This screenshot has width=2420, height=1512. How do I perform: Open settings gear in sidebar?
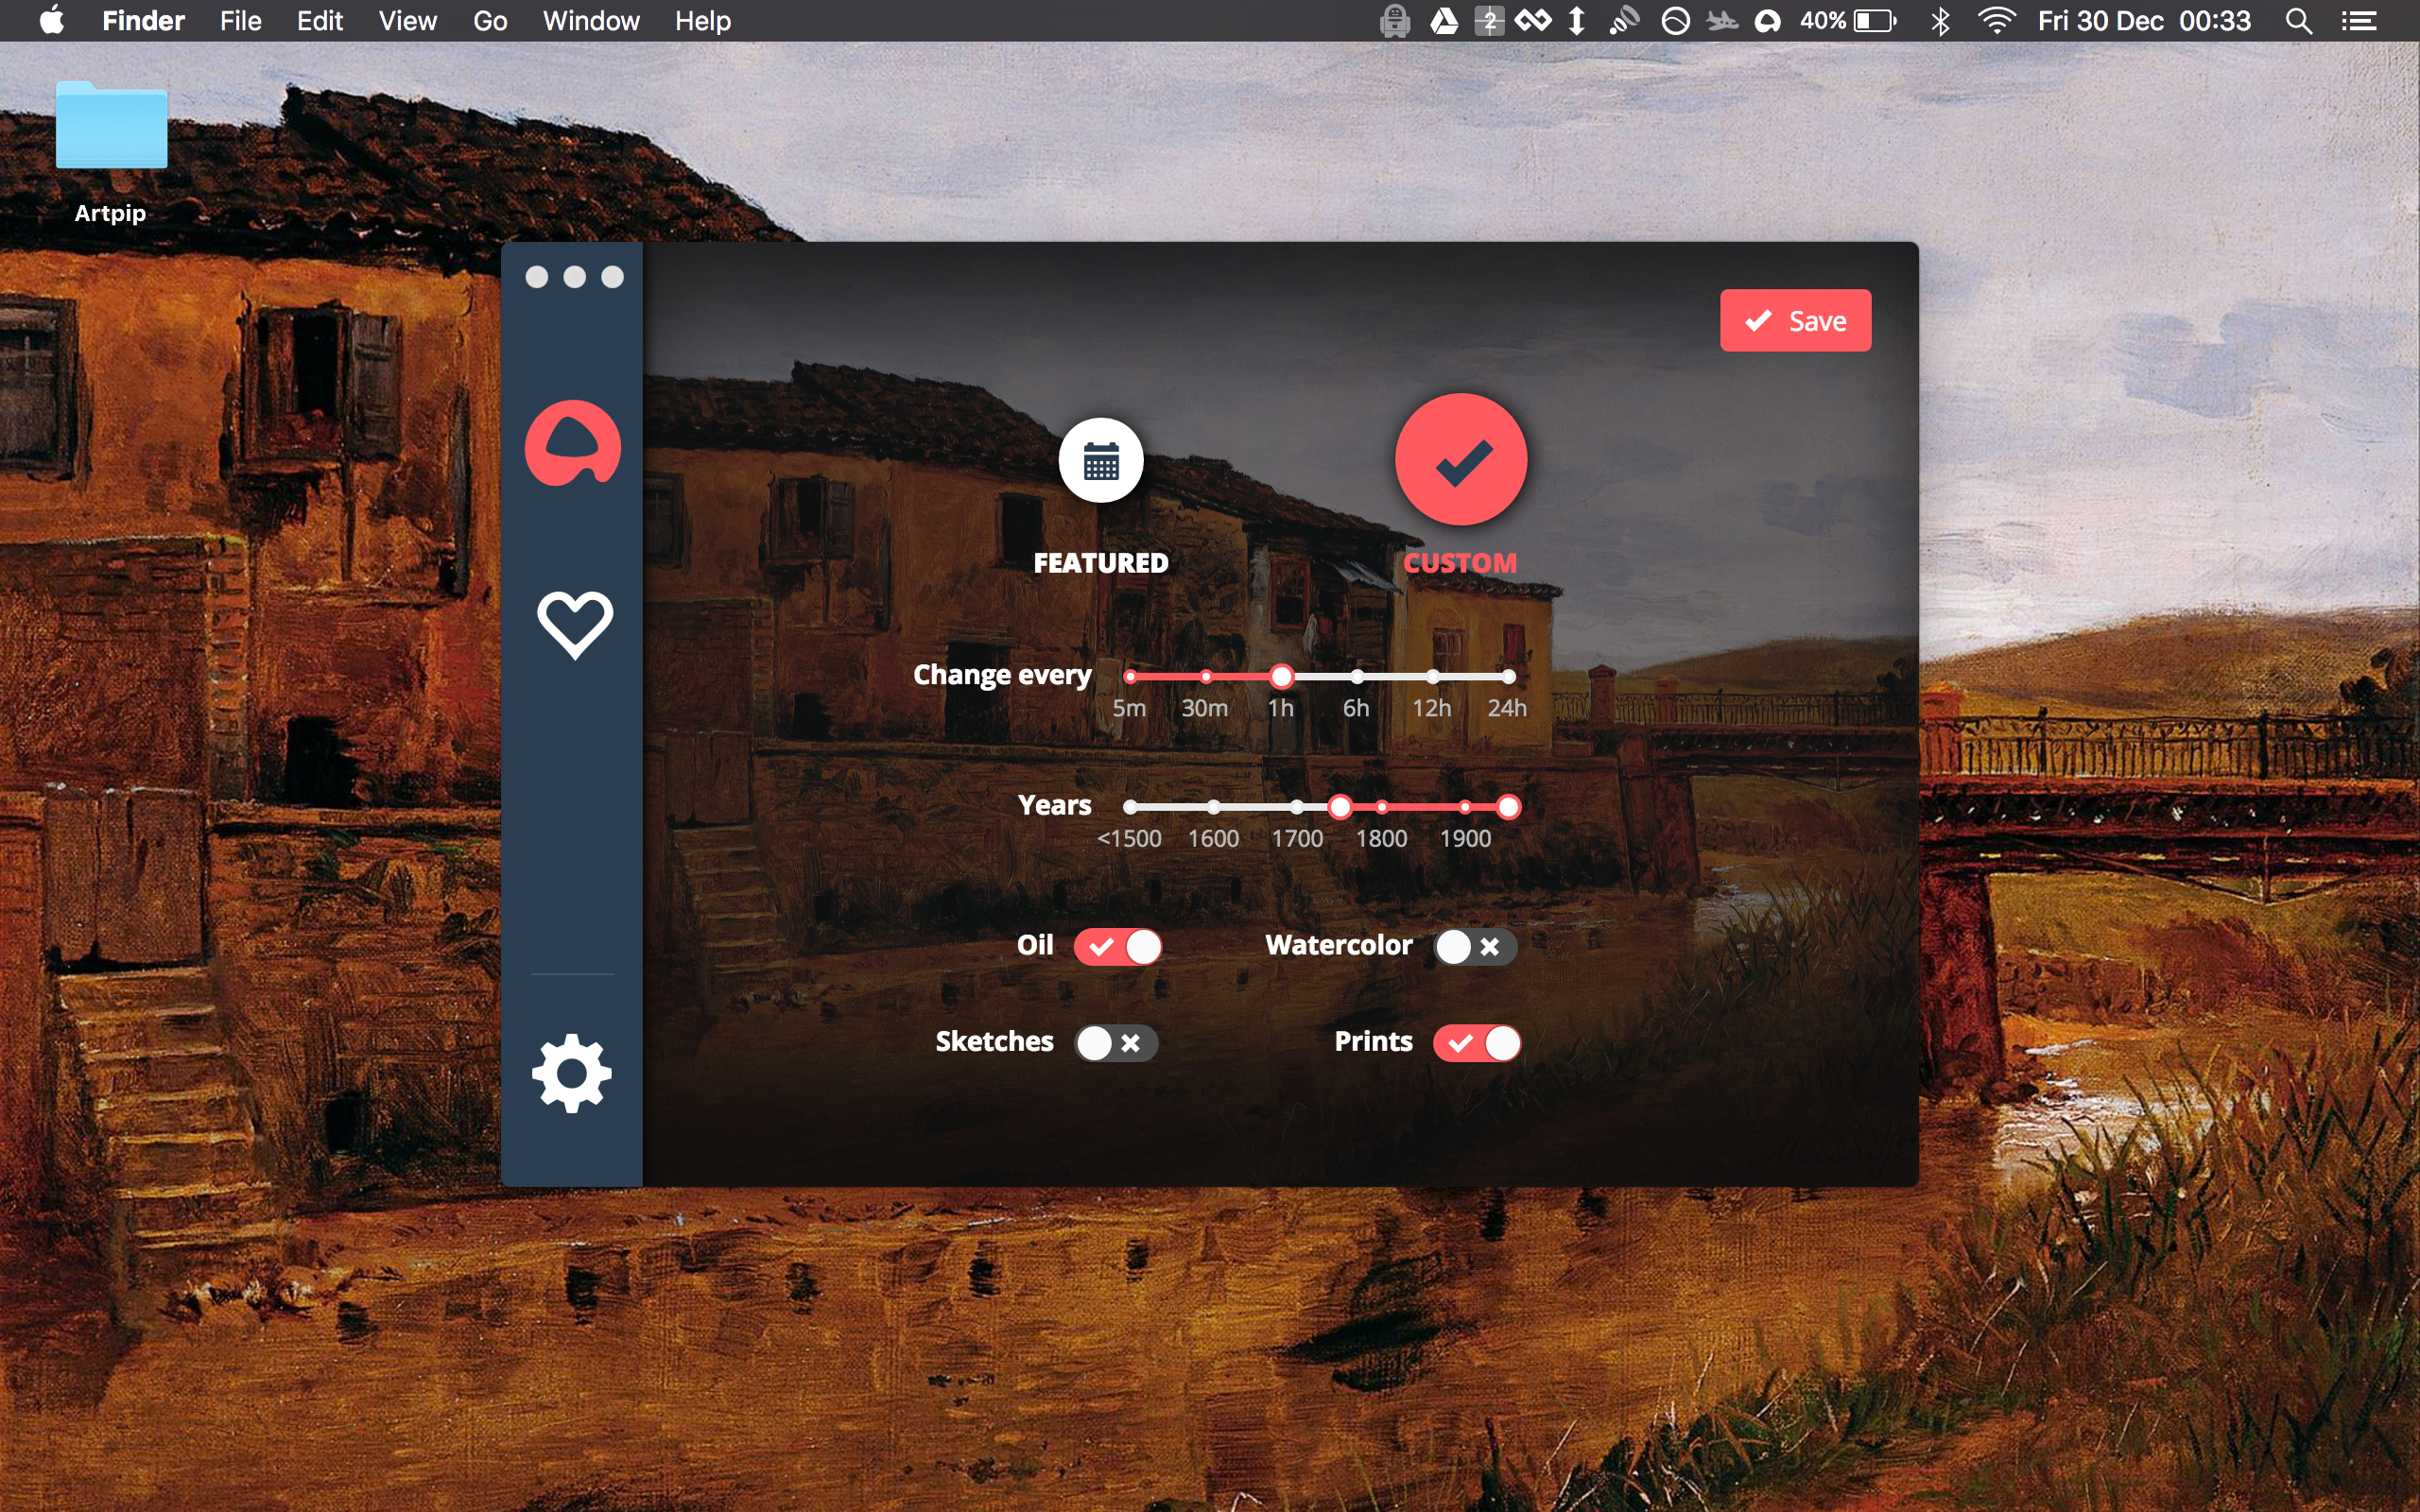[x=572, y=1073]
